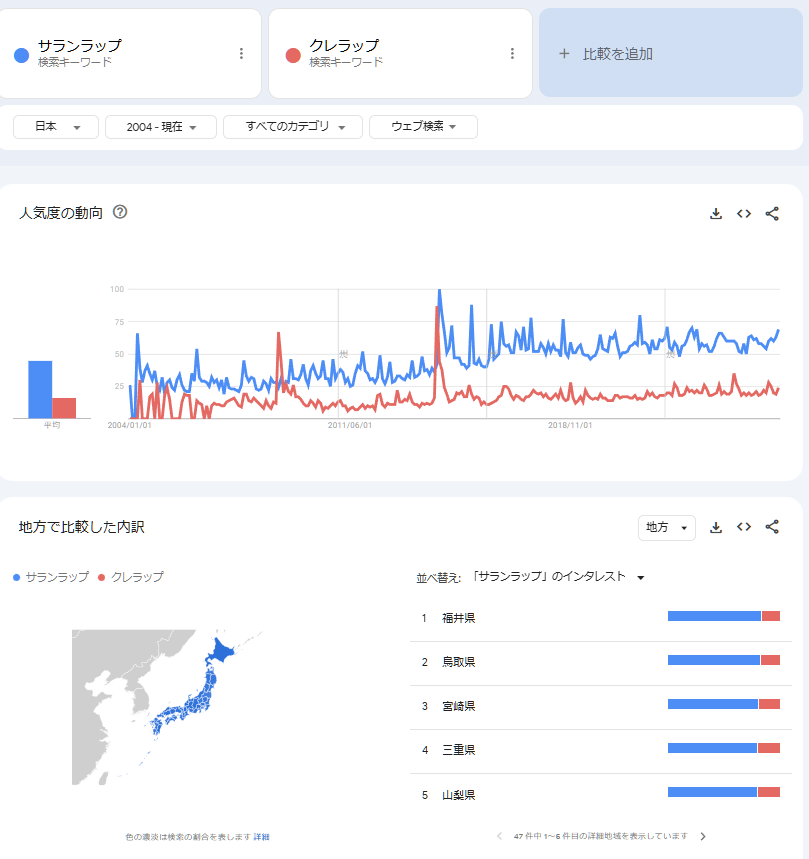This screenshot has height=859, width=809.
Task: Change the ウェブ検索 search type dropdown
Action: [423, 127]
